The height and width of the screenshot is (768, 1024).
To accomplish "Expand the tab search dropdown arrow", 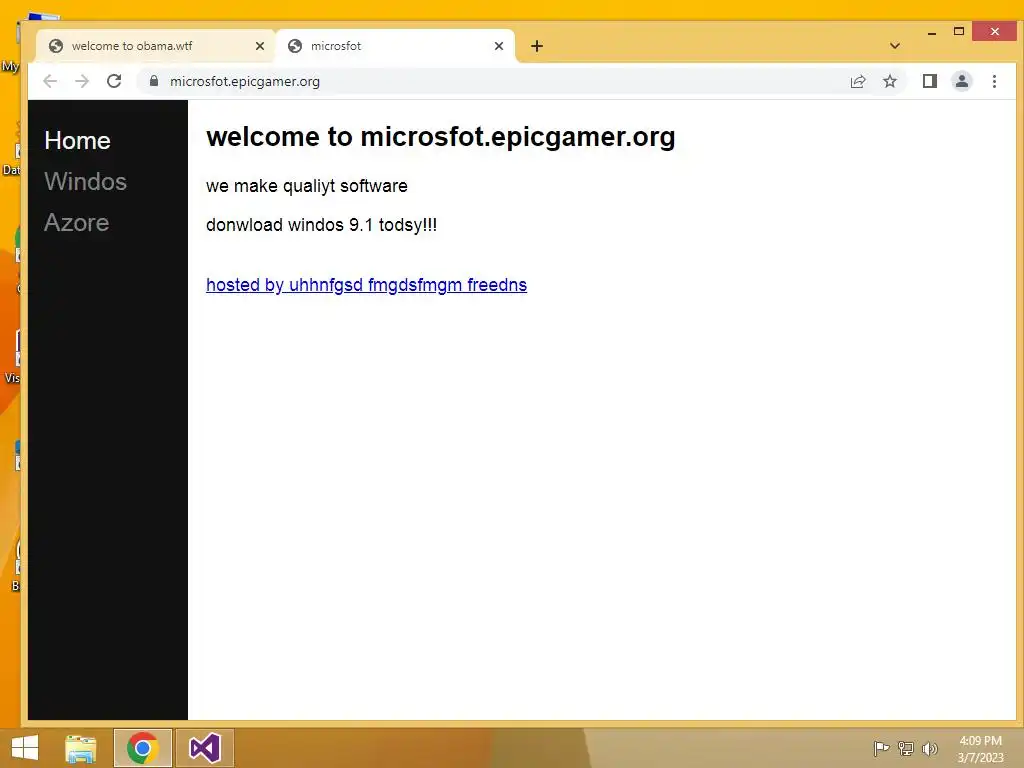I will coord(895,46).
